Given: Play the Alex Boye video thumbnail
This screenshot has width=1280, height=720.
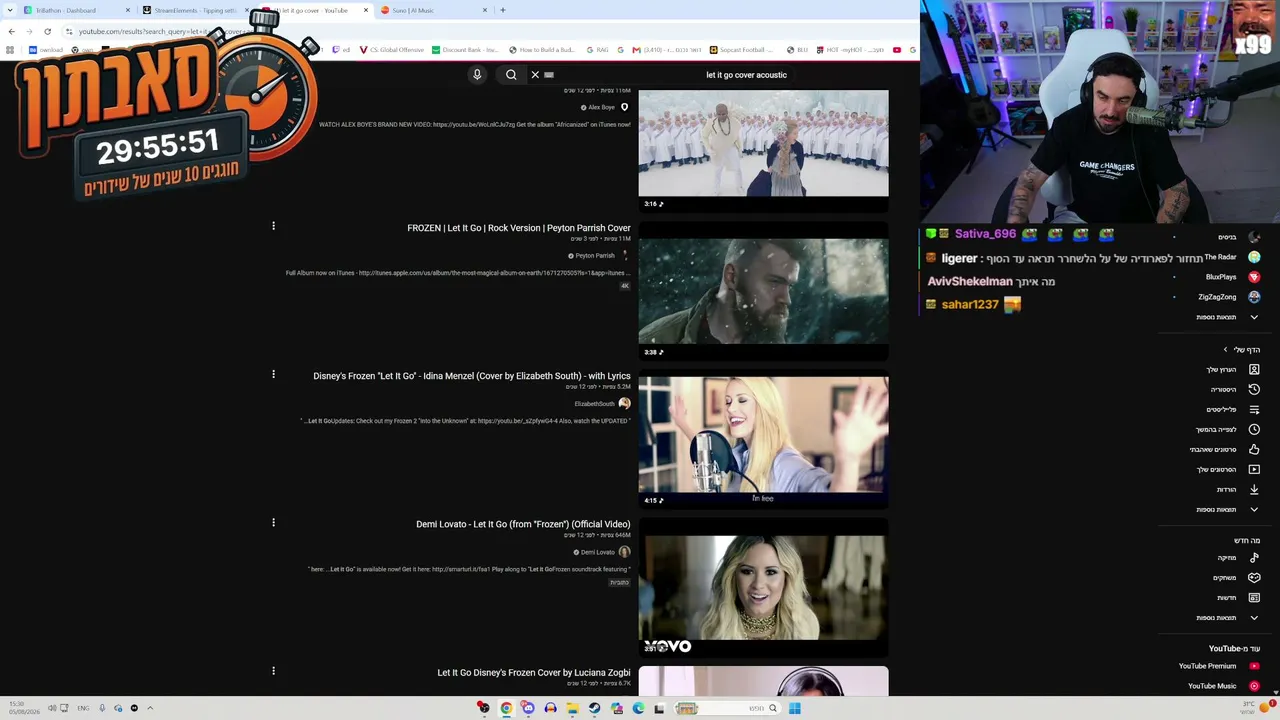Looking at the screenshot, I should pos(763,150).
